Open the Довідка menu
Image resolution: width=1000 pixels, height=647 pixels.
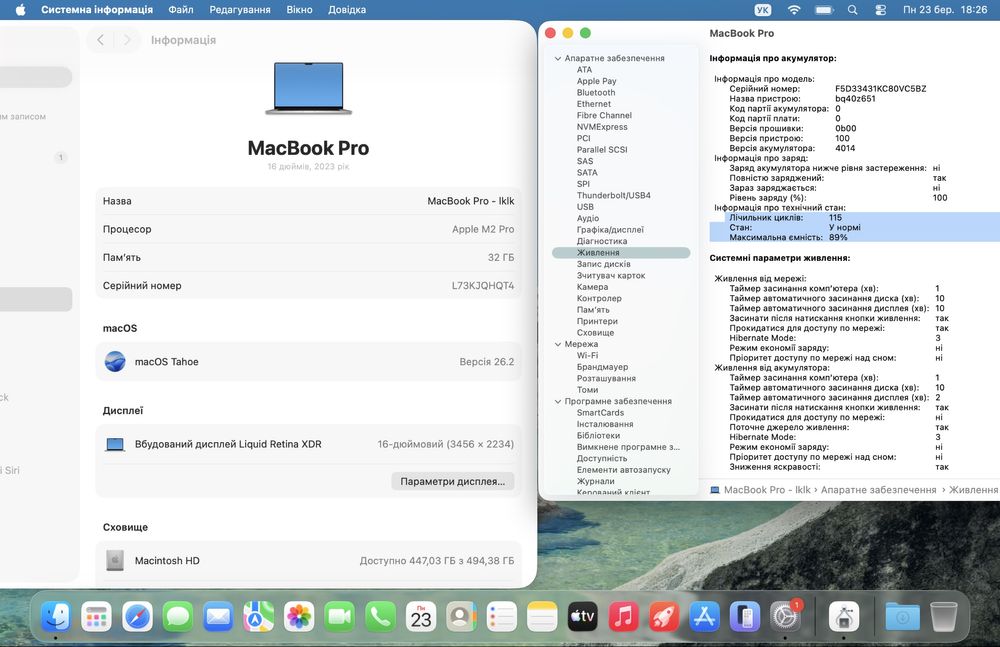[x=347, y=10]
